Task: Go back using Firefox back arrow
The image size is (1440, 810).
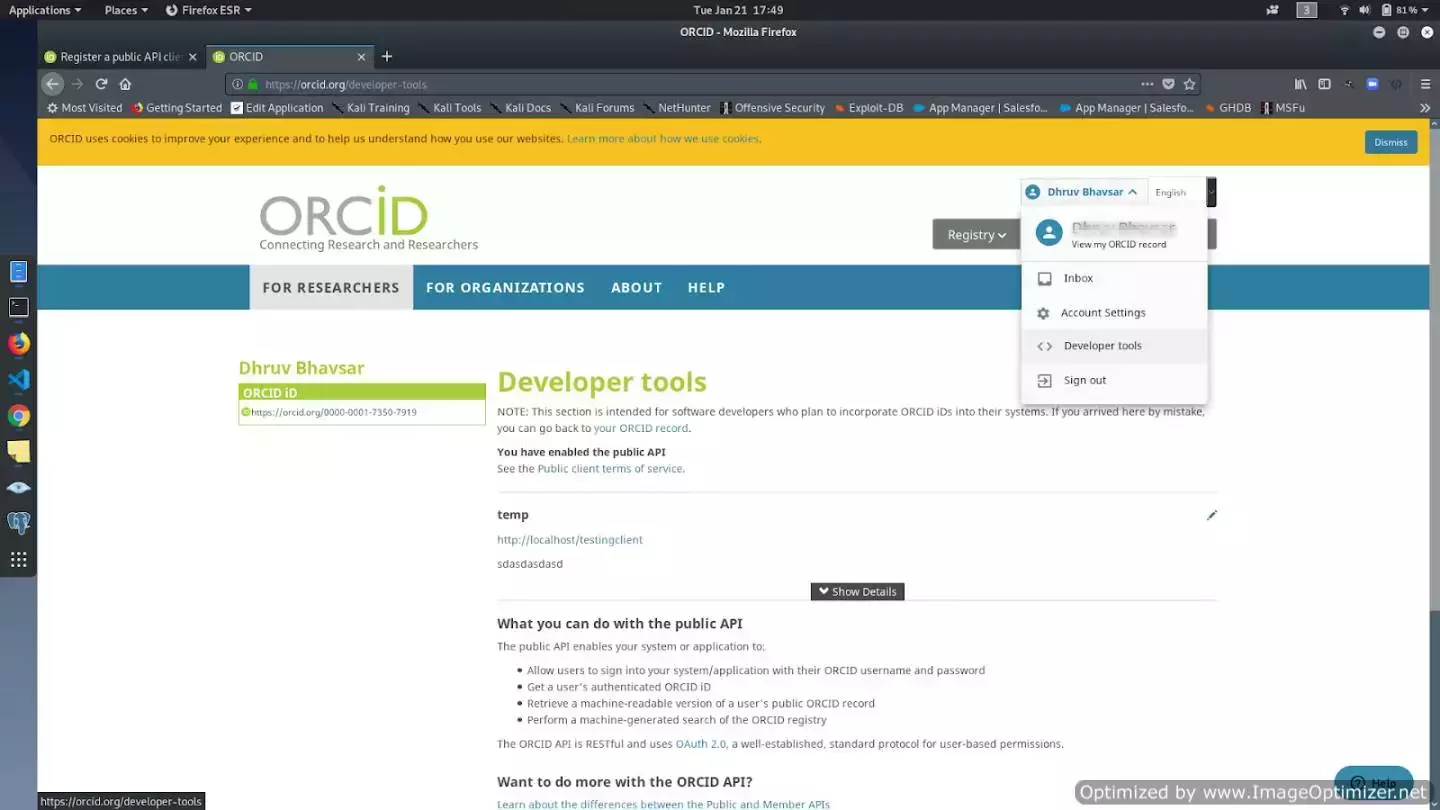Action: click(53, 84)
